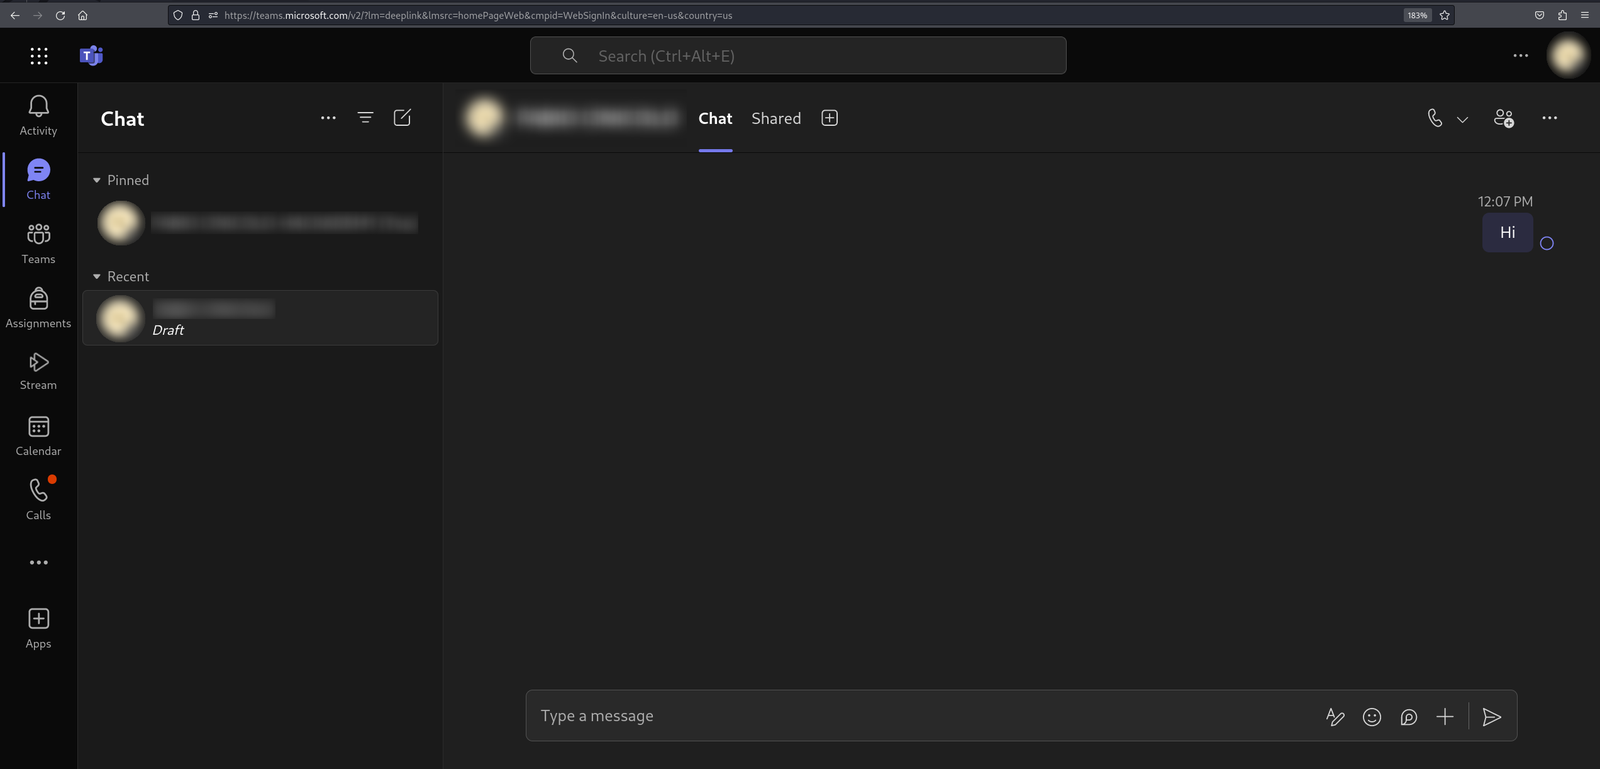Open the Activity feed
The width and height of the screenshot is (1600, 769).
point(38,116)
